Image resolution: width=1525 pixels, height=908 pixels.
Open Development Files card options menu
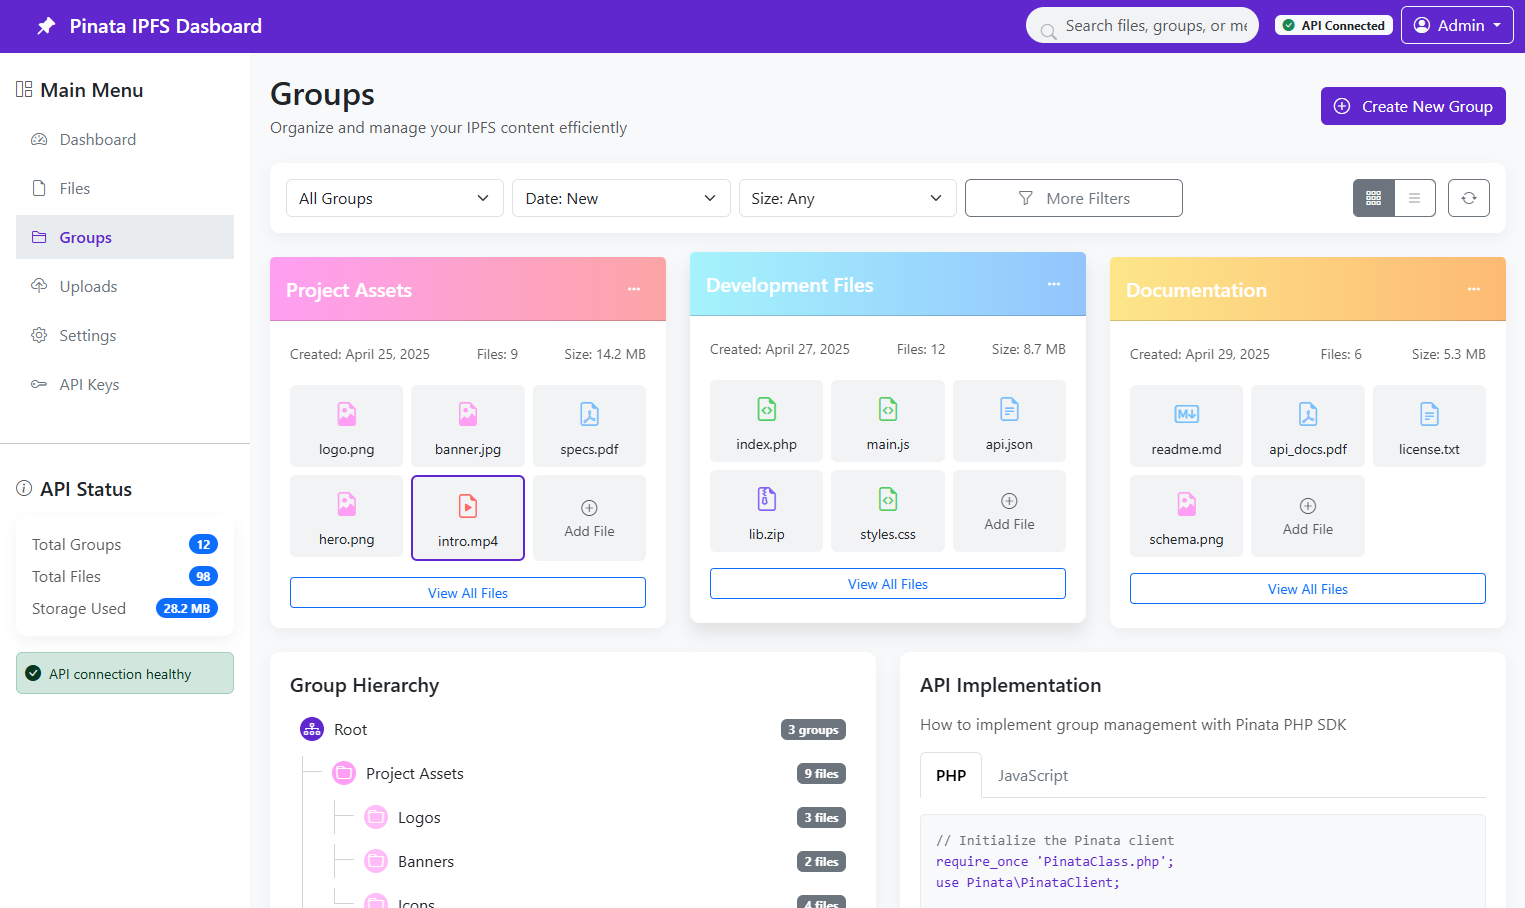pyautogui.click(x=1054, y=284)
